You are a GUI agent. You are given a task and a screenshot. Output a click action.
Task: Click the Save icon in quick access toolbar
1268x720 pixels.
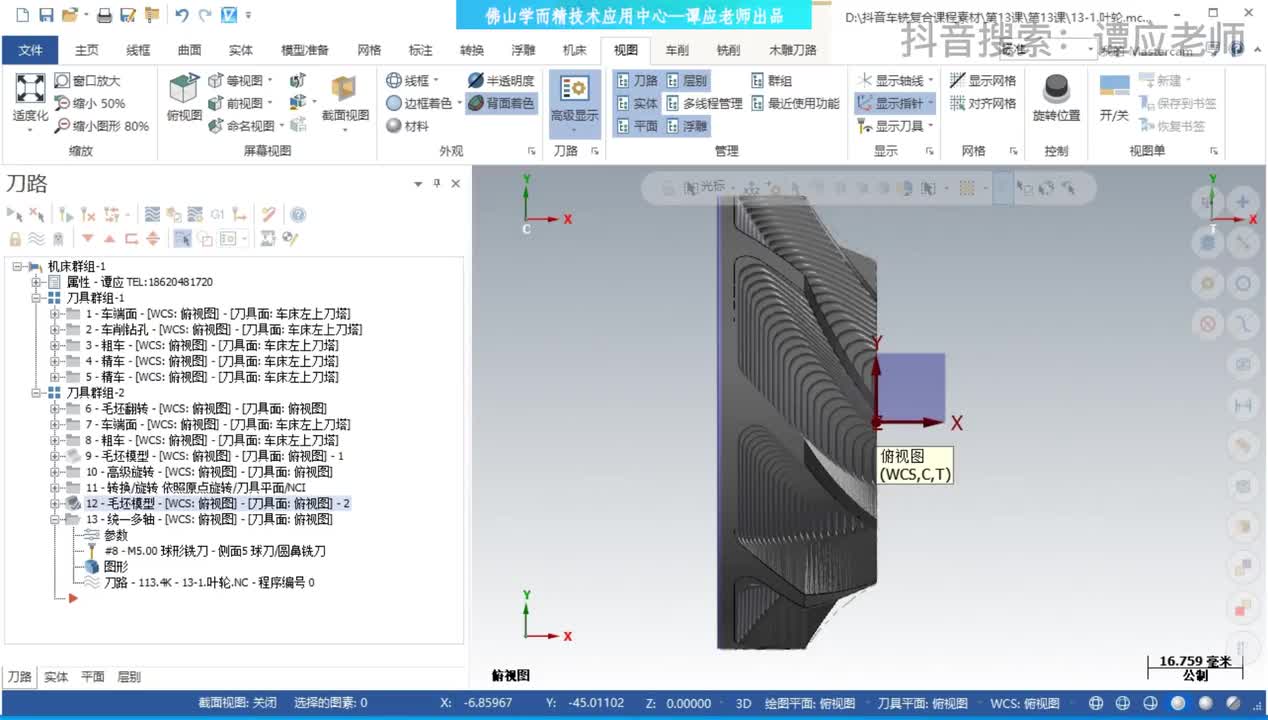46,15
